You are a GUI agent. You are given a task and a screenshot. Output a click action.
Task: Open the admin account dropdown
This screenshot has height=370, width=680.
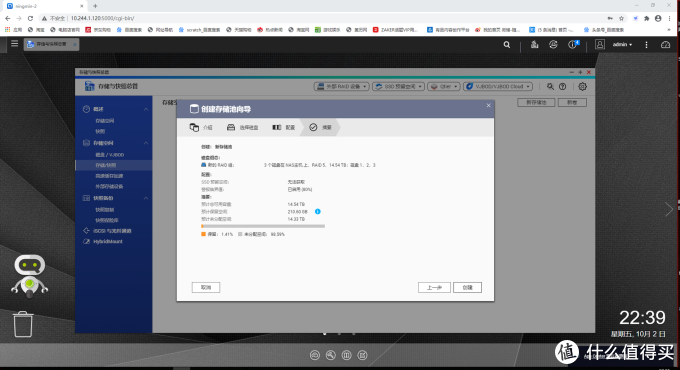pyautogui.click(x=622, y=45)
